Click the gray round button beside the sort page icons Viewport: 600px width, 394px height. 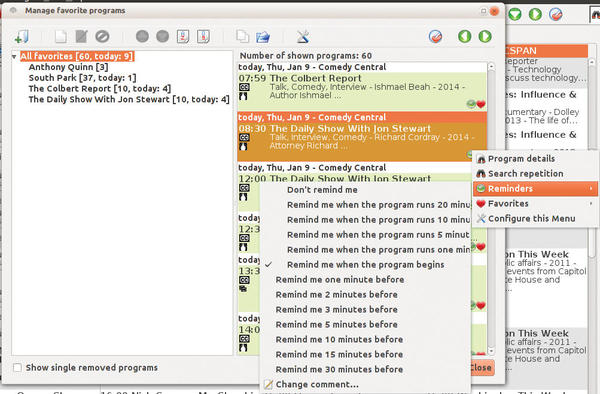pyautogui.click(x=163, y=37)
